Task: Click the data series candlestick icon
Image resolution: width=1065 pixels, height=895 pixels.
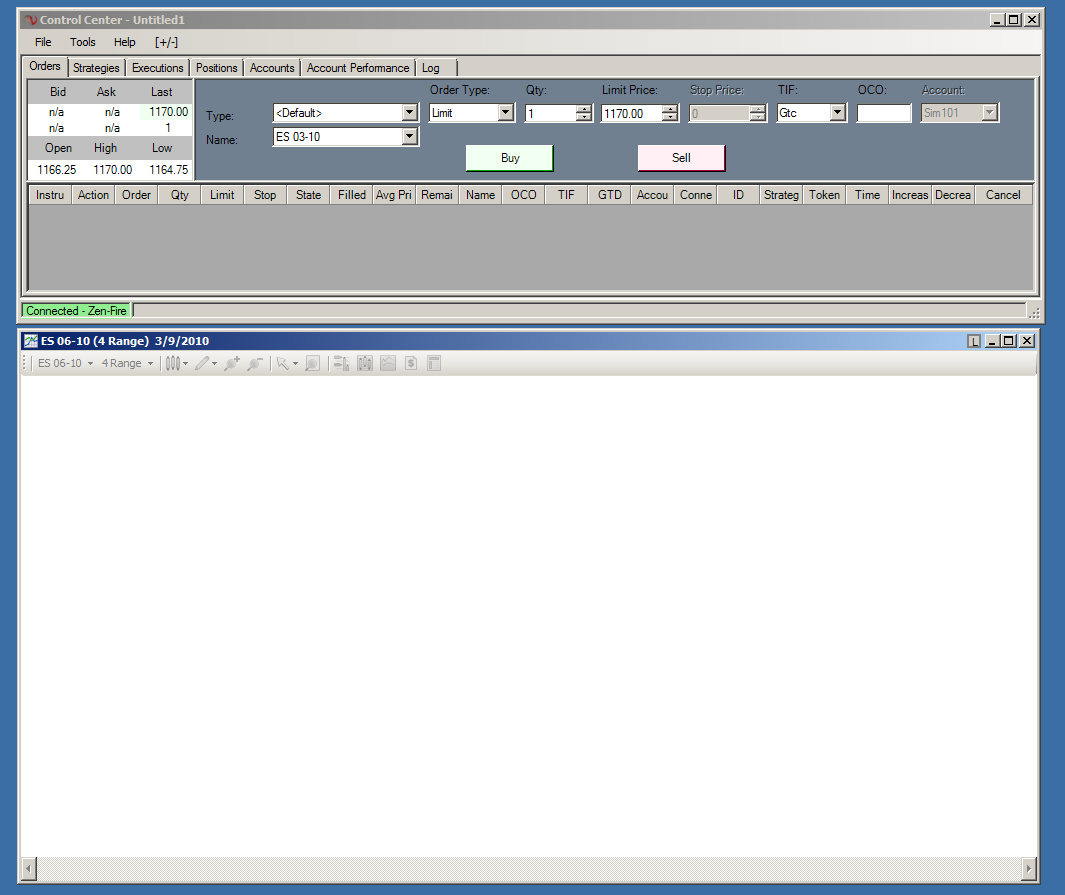Action: tap(365, 363)
